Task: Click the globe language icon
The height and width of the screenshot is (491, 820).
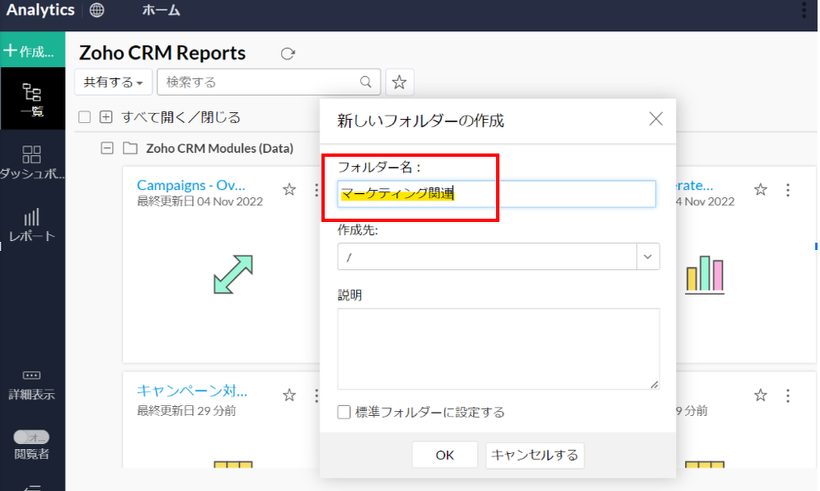Action: click(x=97, y=11)
